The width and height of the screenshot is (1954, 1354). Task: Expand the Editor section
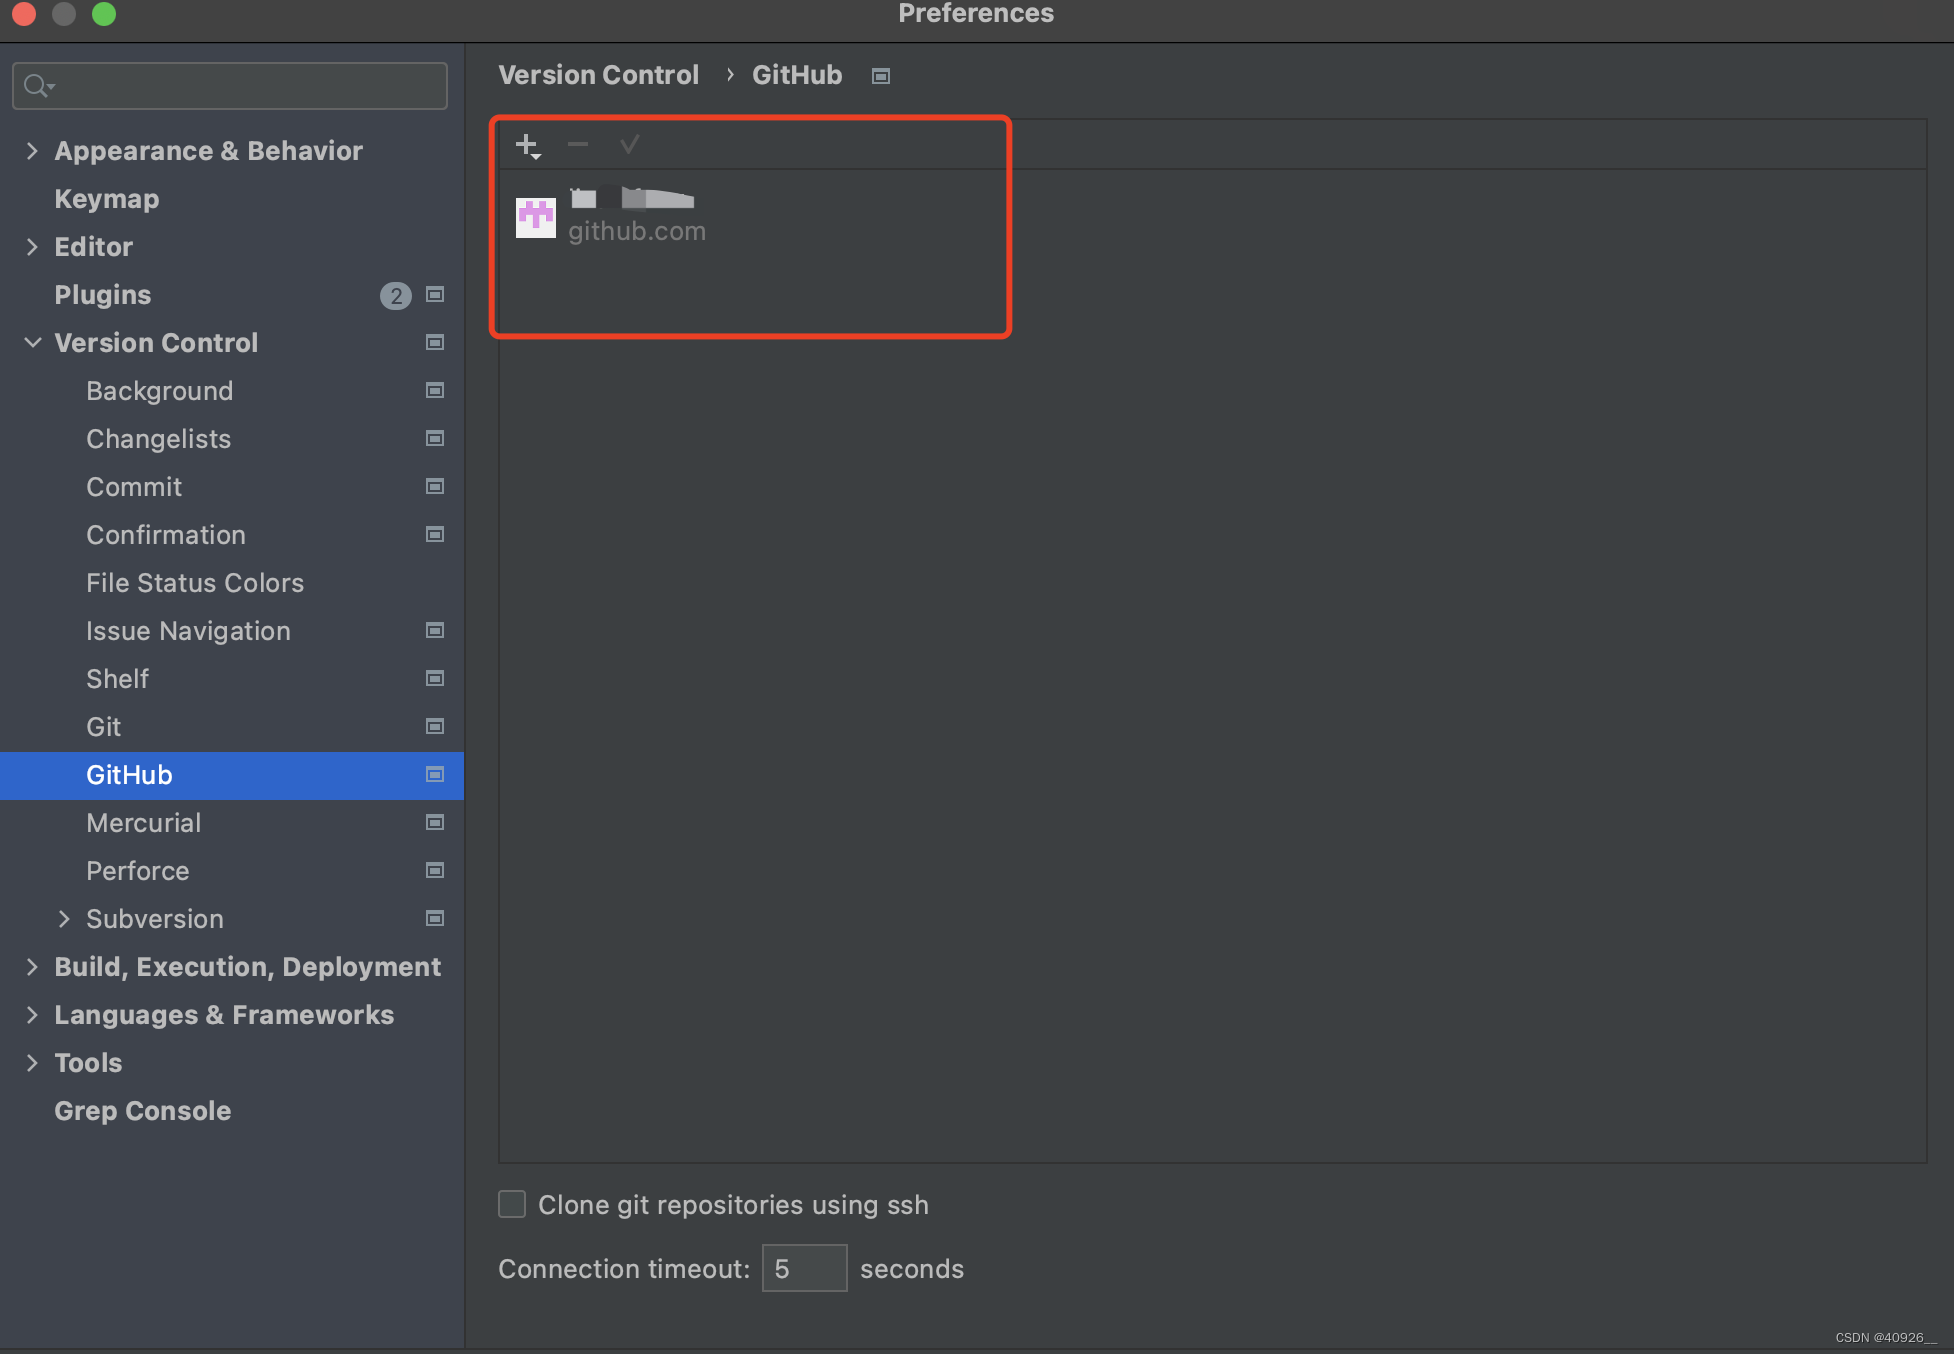click(32, 247)
